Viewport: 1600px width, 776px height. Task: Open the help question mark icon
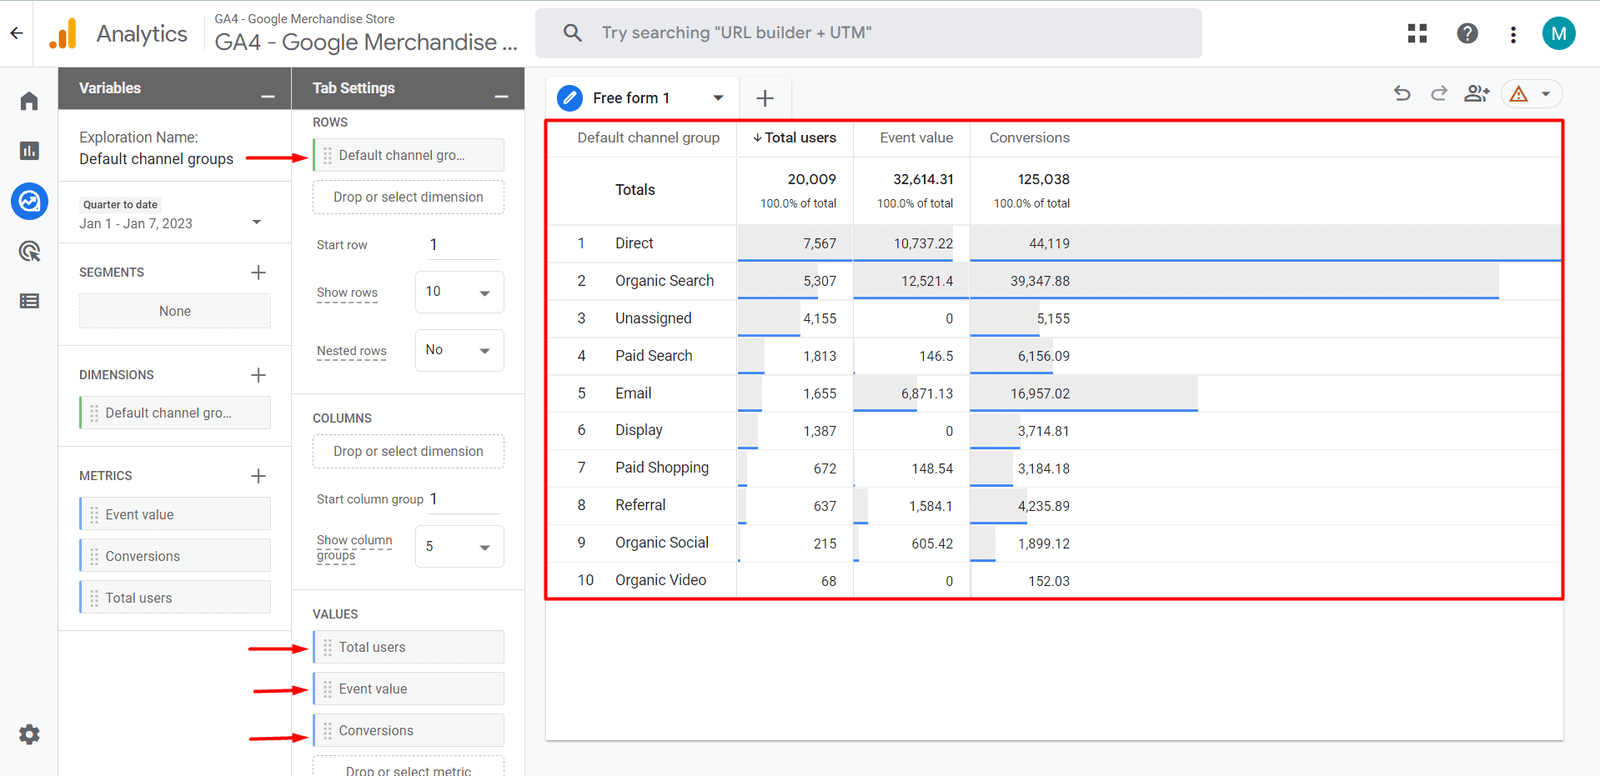coord(1467,34)
